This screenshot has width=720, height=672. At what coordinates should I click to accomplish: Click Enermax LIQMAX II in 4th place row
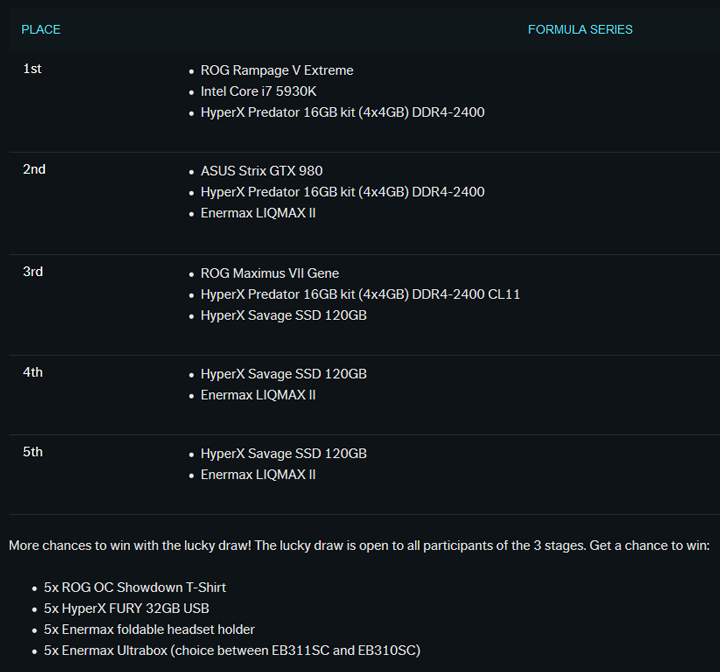coord(258,395)
